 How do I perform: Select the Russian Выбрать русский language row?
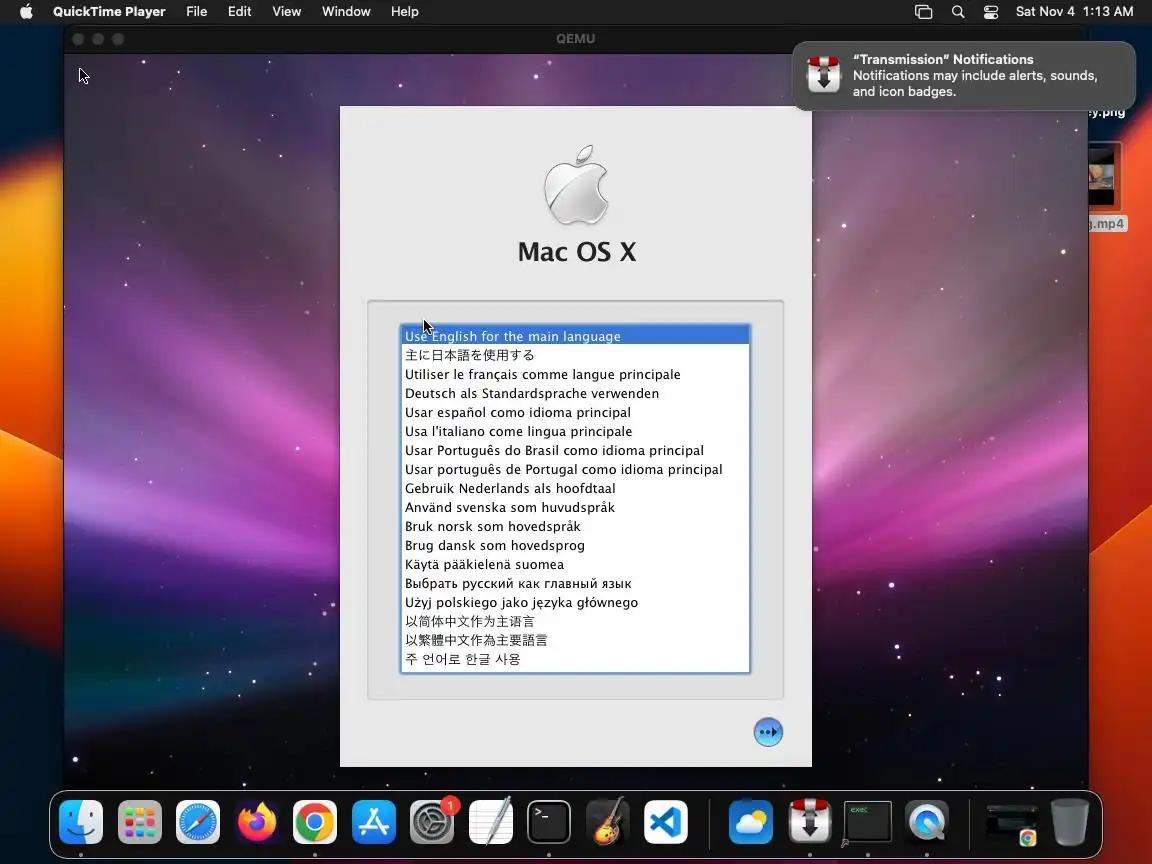575,583
